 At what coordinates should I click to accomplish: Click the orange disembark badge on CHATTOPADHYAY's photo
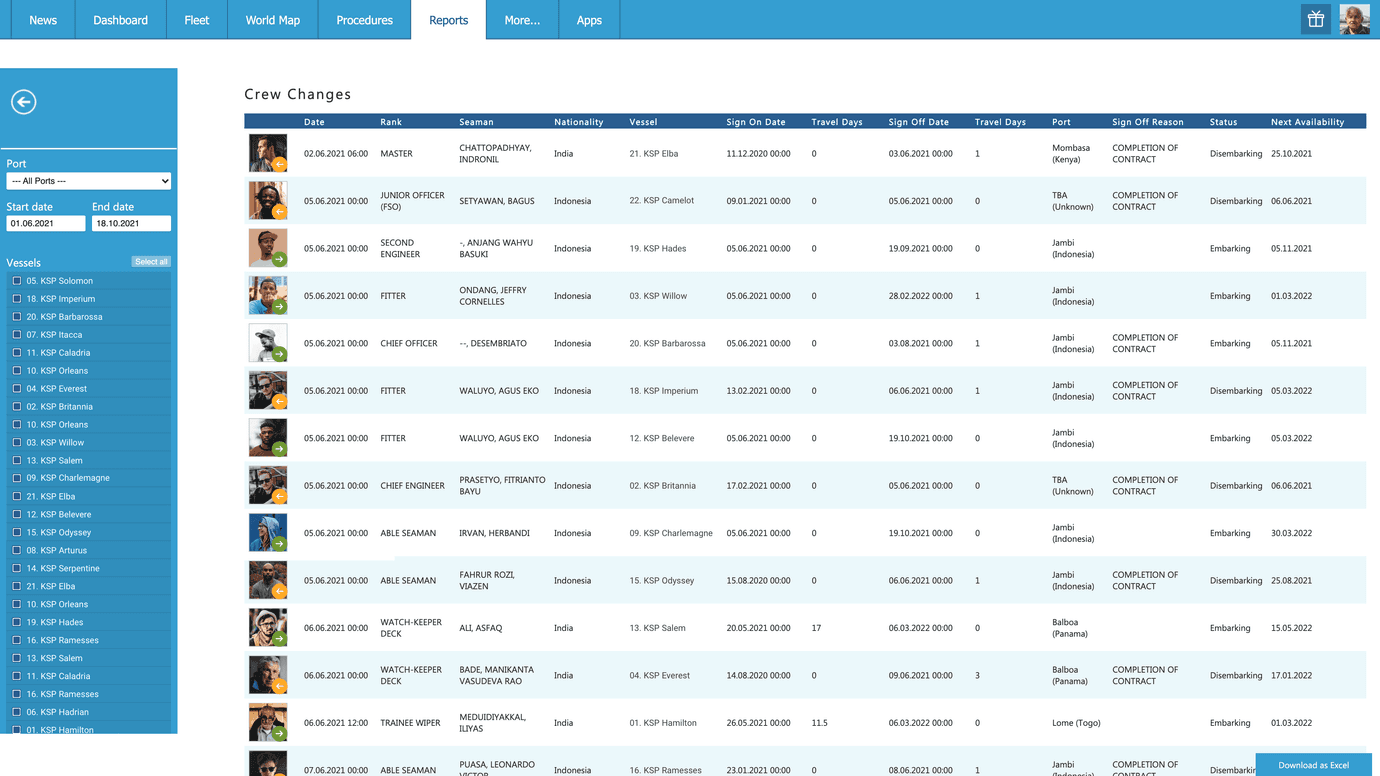[280, 165]
